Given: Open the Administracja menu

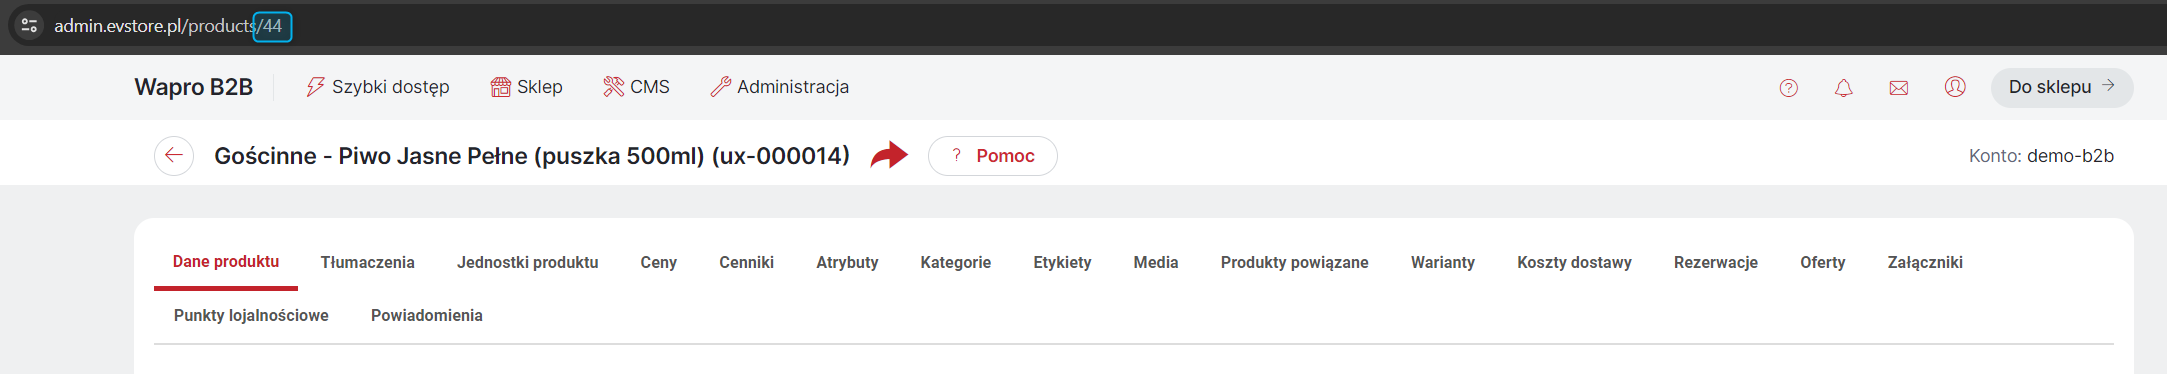Looking at the screenshot, I should pos(779,87).
